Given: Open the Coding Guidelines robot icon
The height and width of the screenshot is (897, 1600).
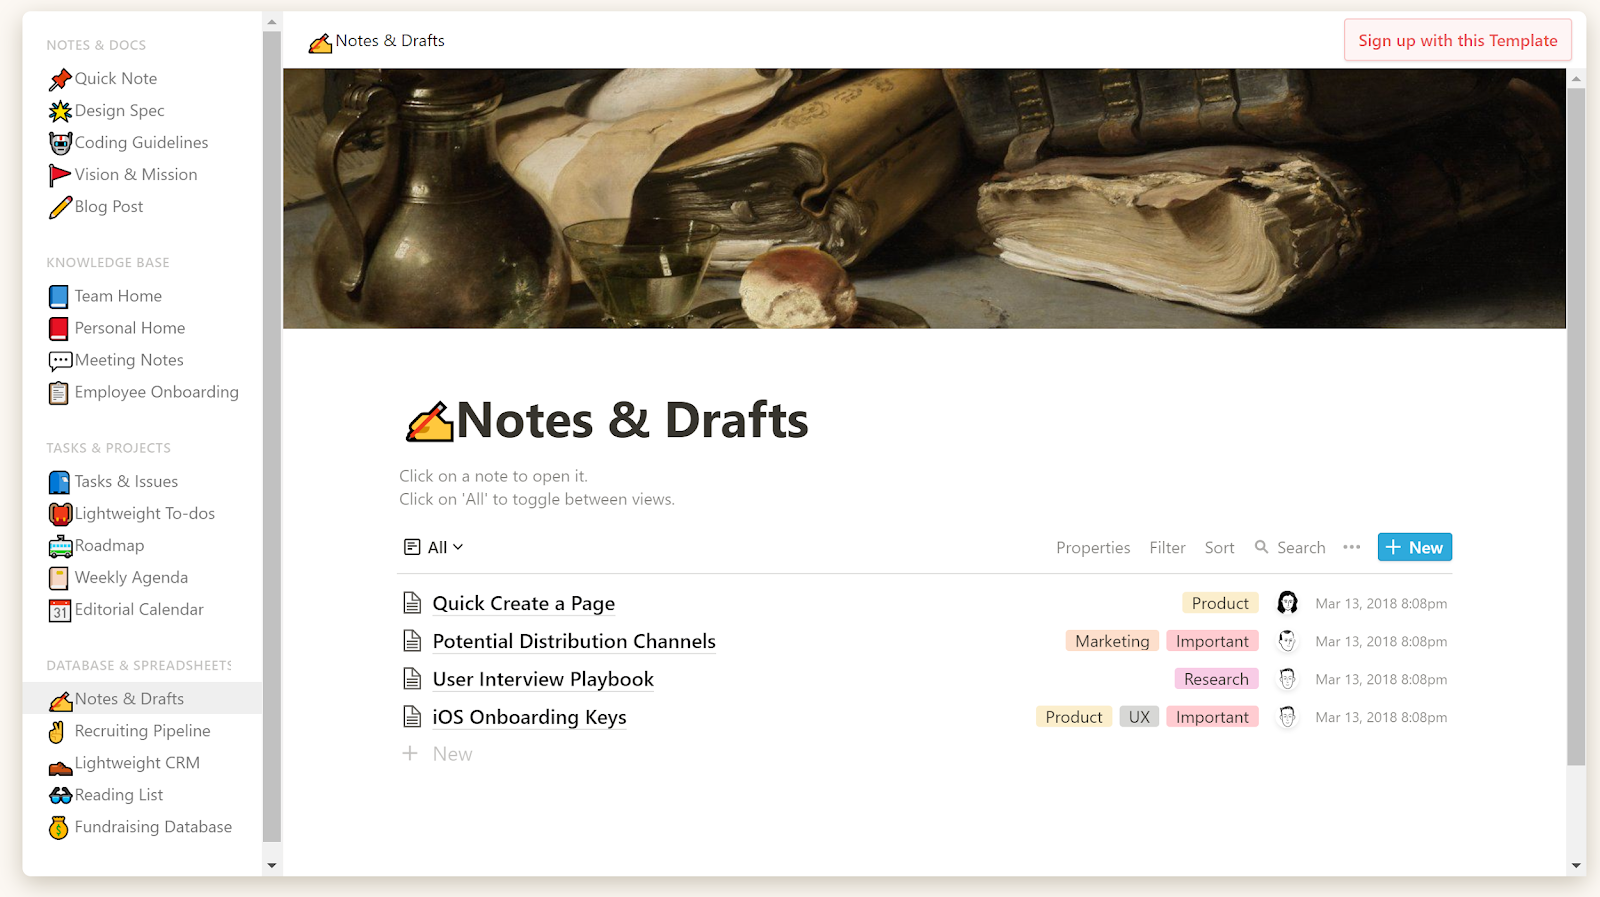Looking at the screenshot, I should click(x=60, y=143).
